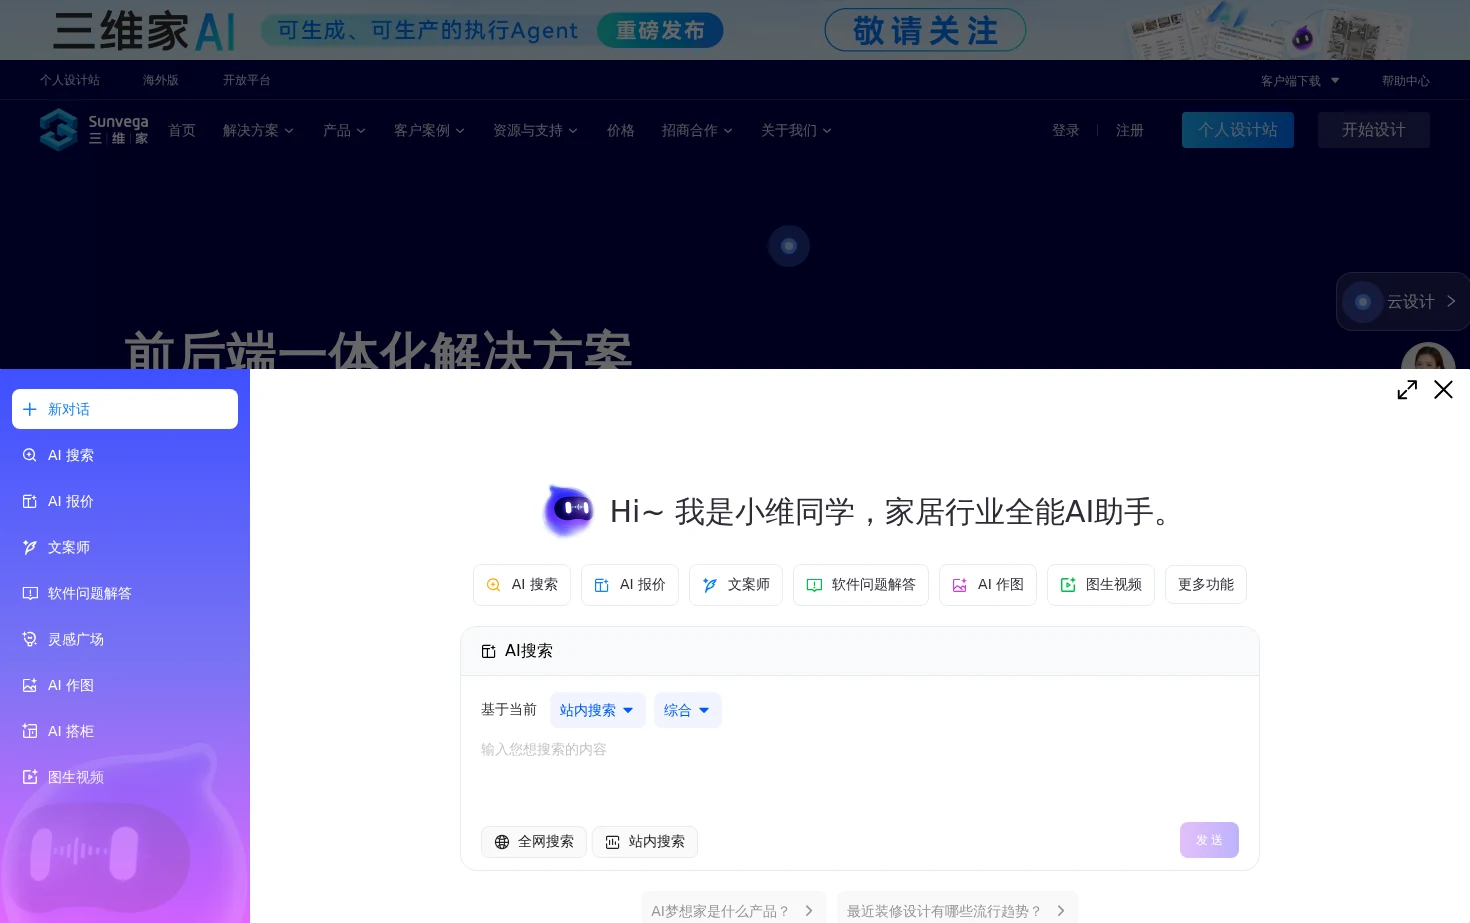
Task: Click the glowing orb icon in hero
Action: point(789,246)
